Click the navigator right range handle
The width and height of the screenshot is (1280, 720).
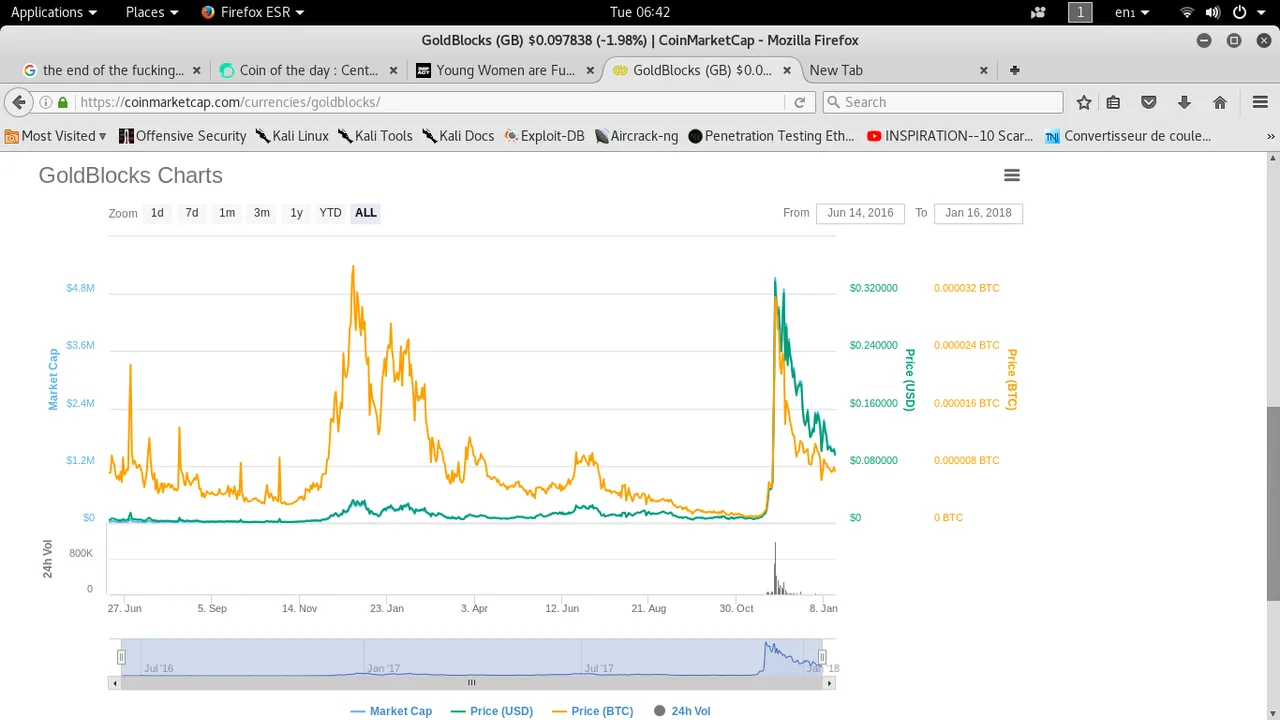pyautogui.click(x=822, y=657)
